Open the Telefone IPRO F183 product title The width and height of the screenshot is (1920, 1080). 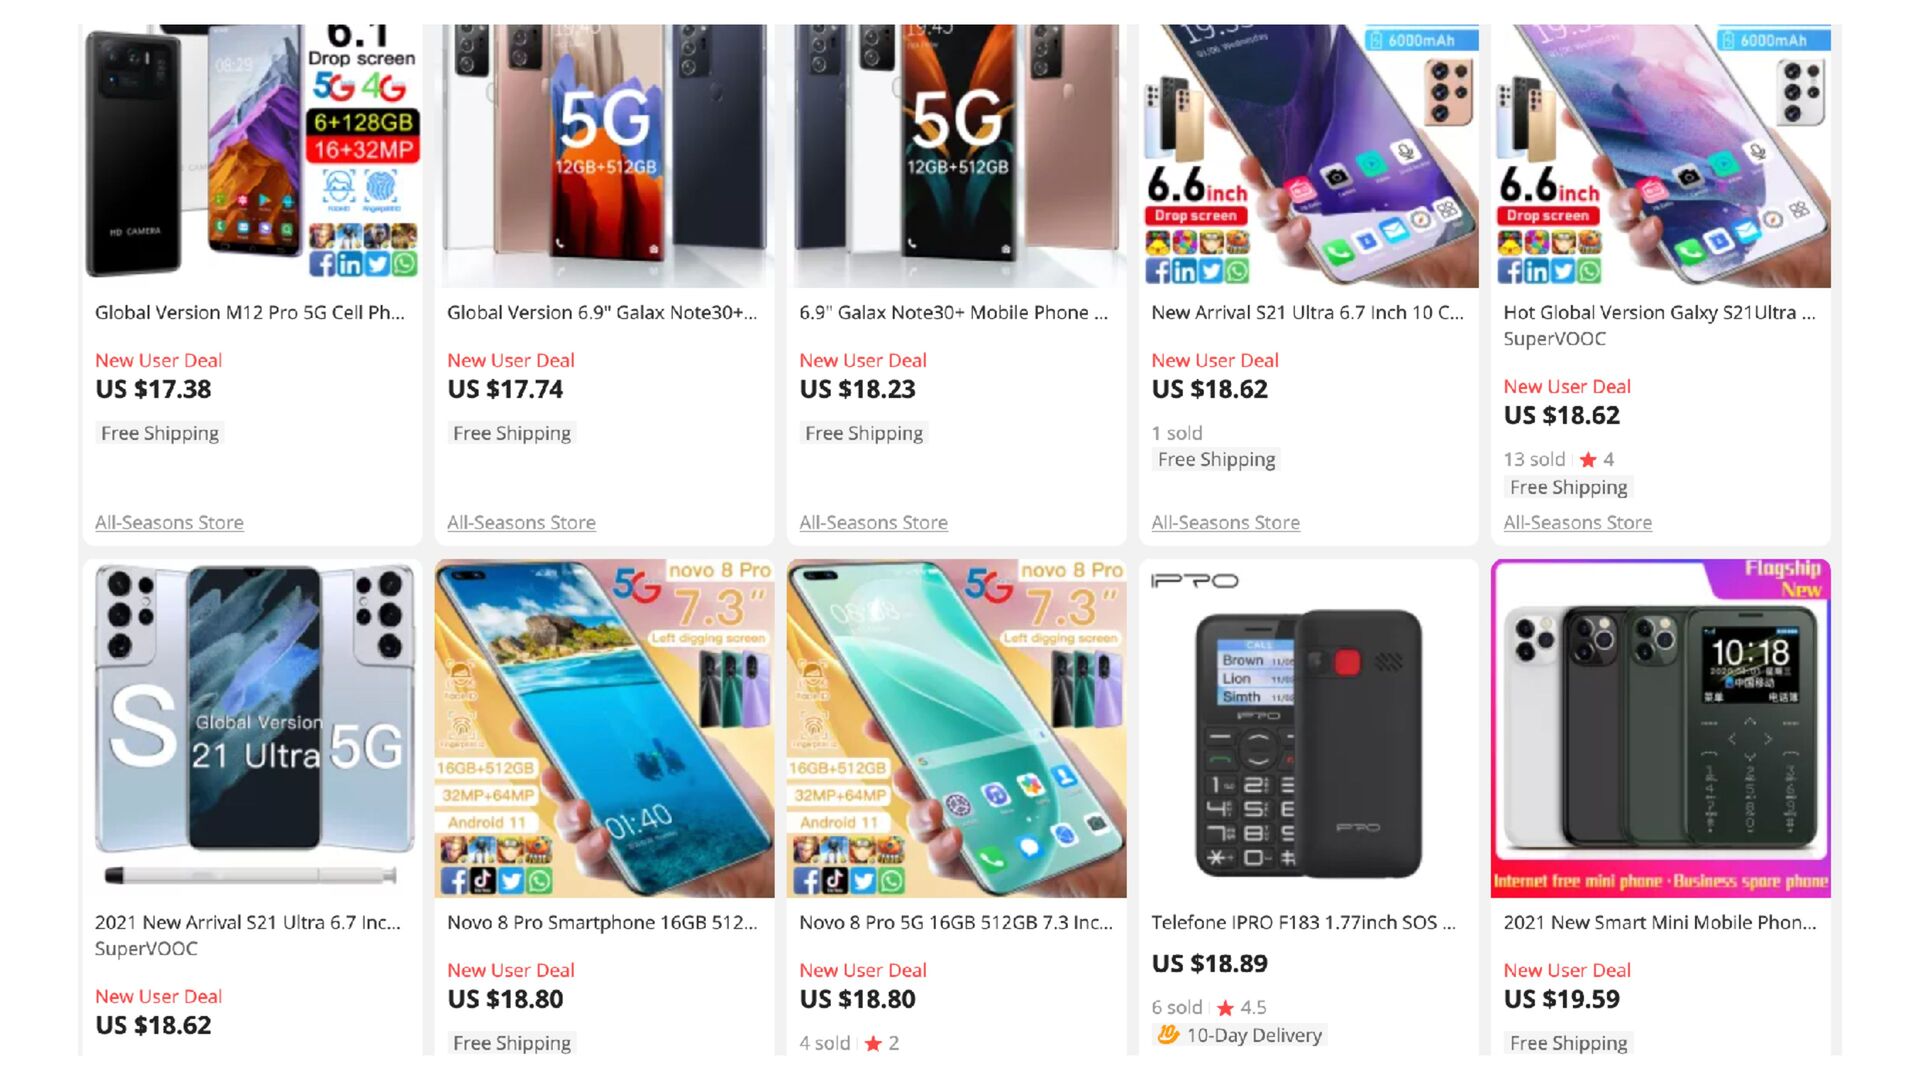[x=1303, y=923]
